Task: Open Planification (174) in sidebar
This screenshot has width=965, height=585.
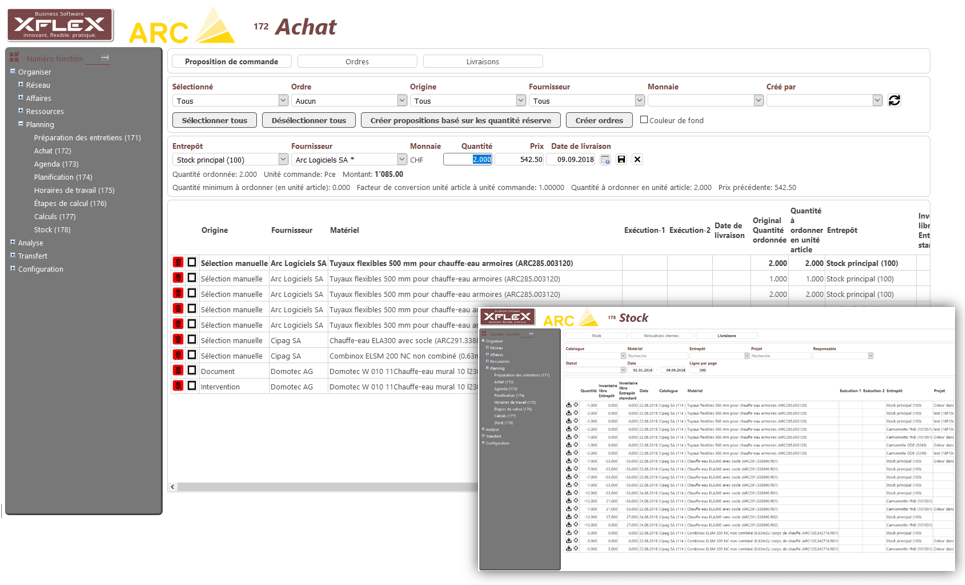Action: click(63, 177)
